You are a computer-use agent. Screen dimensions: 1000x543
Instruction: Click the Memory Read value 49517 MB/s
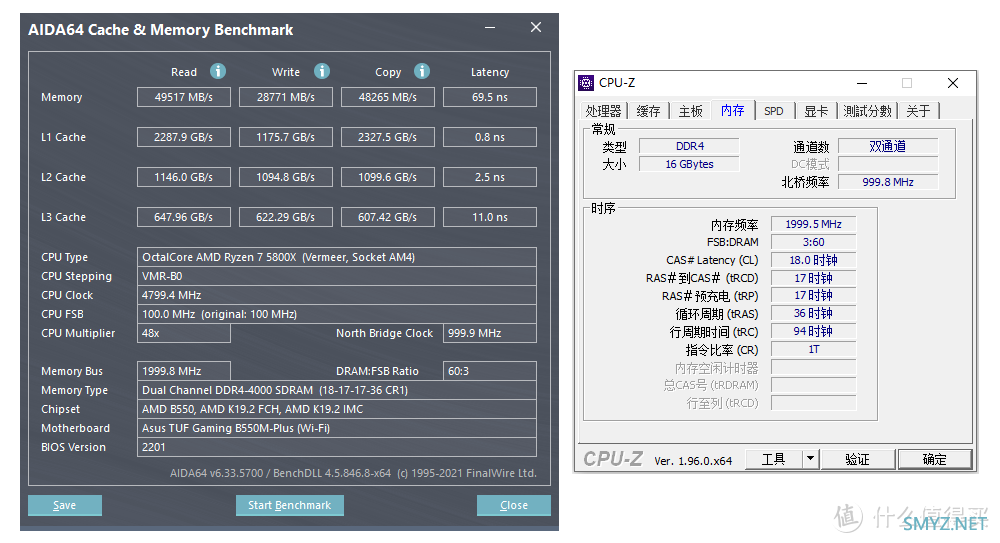point(184,97)
